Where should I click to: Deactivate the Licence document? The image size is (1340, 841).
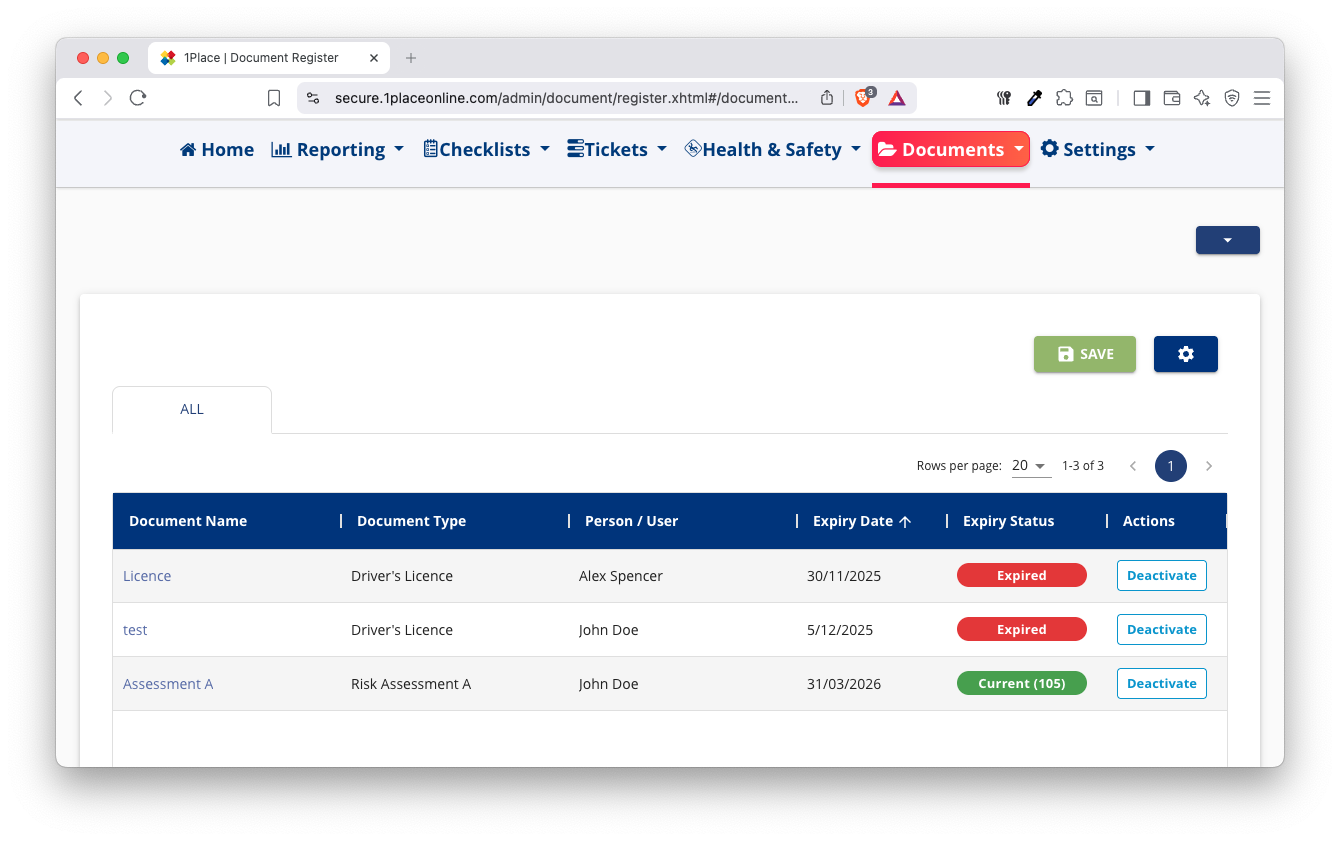1161,576
